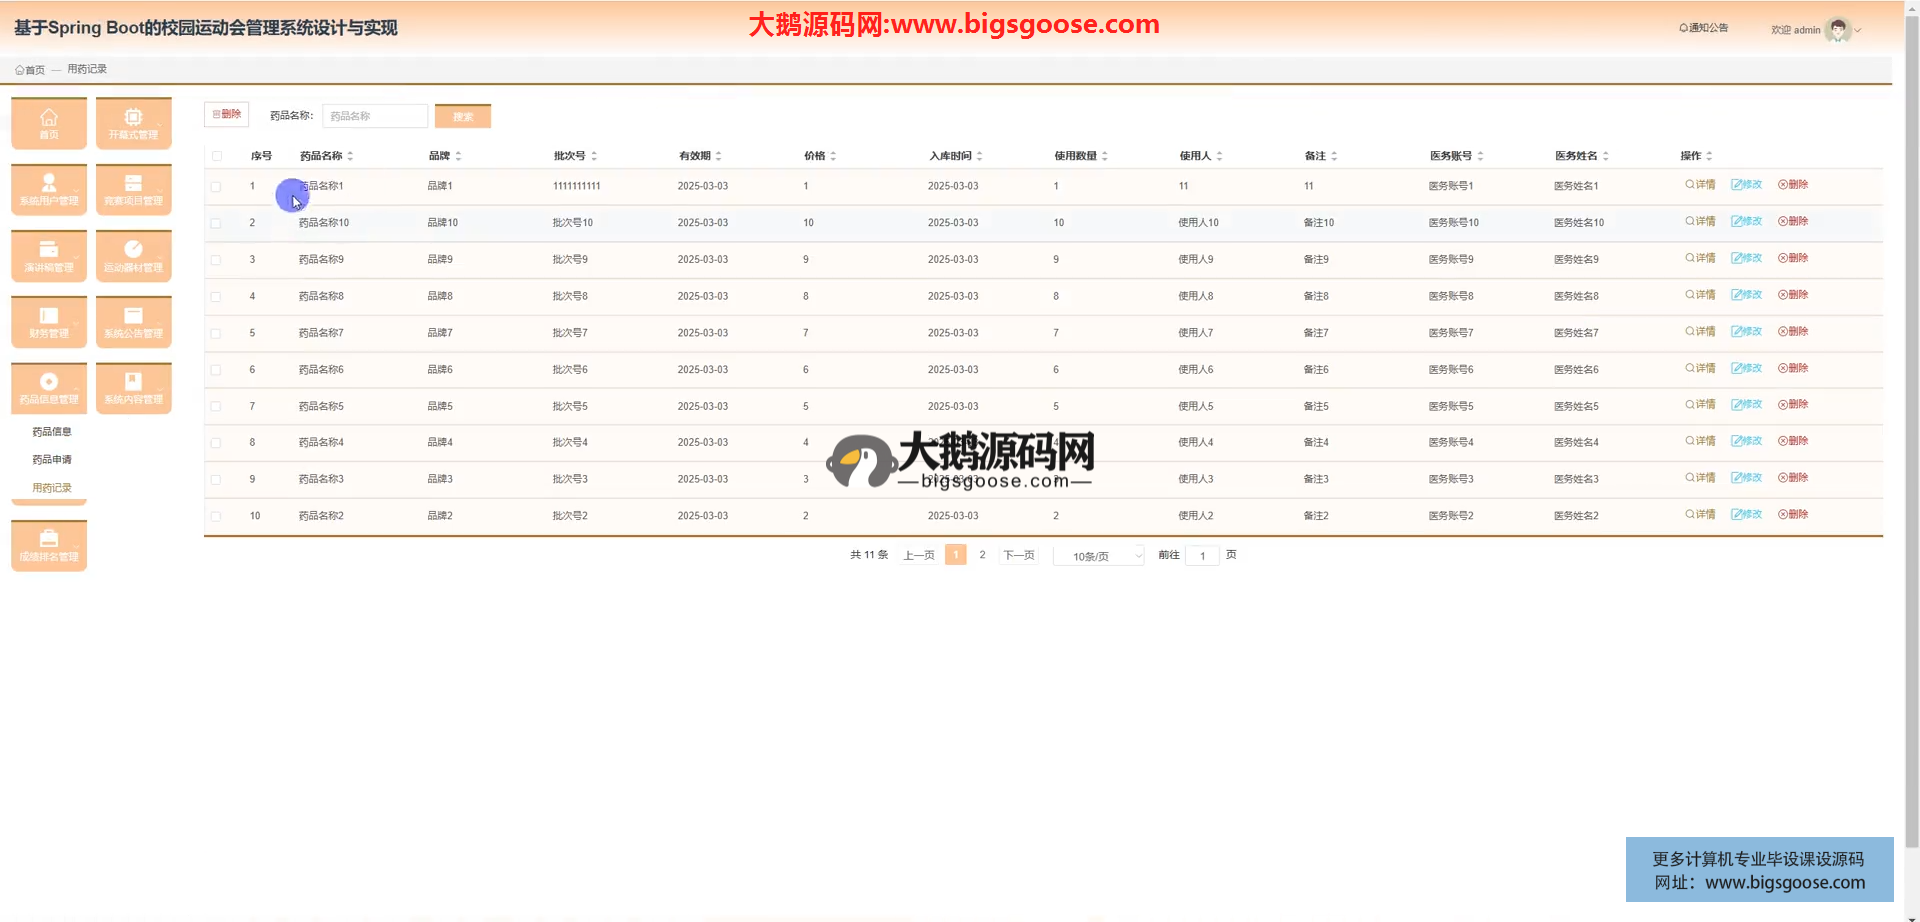Sort table by 有效期 column arrows

click(x=719, y=156)
